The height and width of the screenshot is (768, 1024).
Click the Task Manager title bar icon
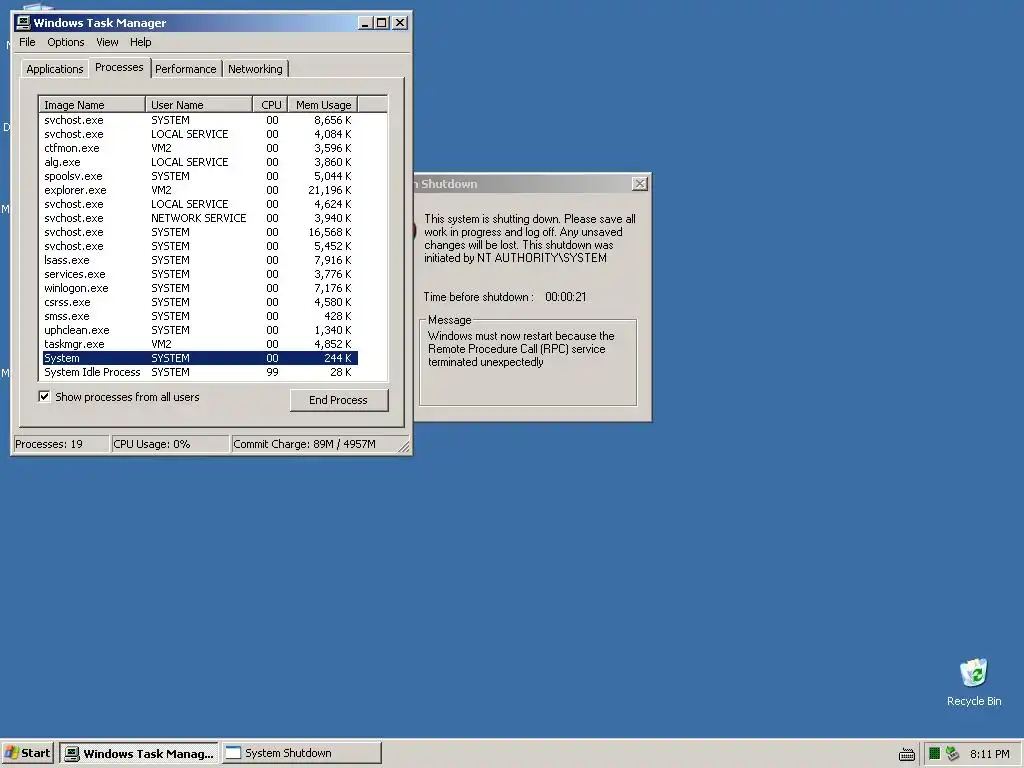pos(23,23)
